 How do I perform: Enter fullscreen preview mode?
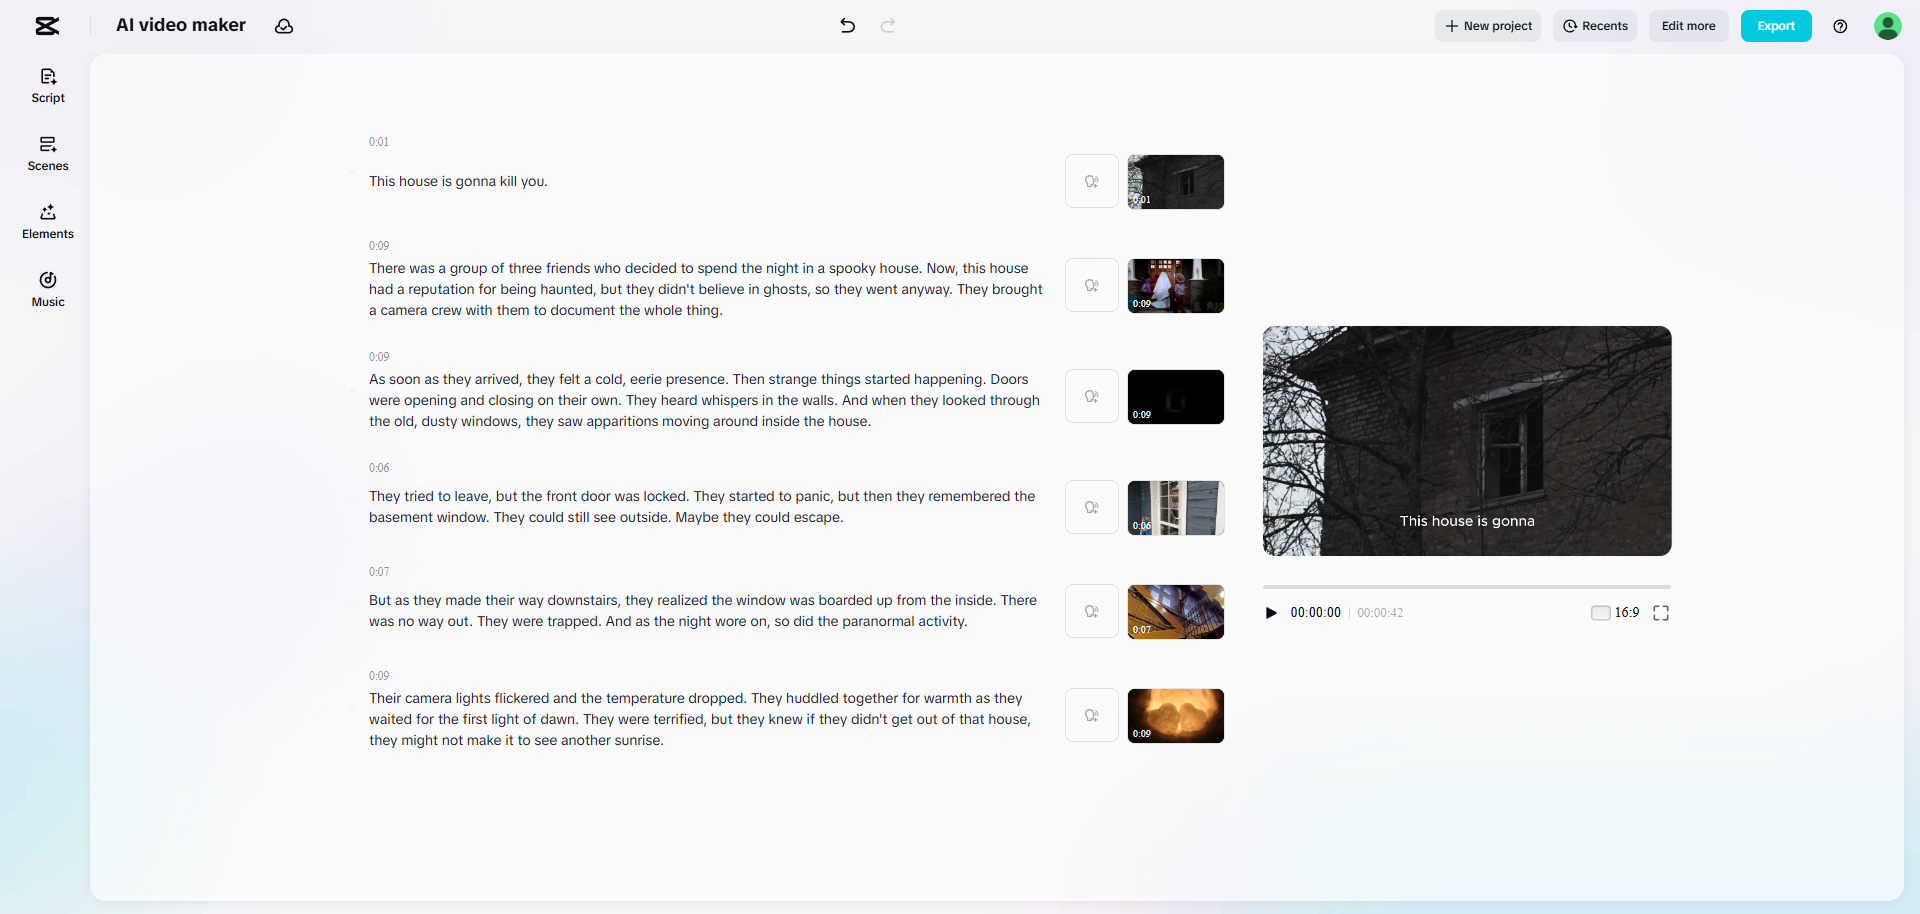coord(1661,612)
